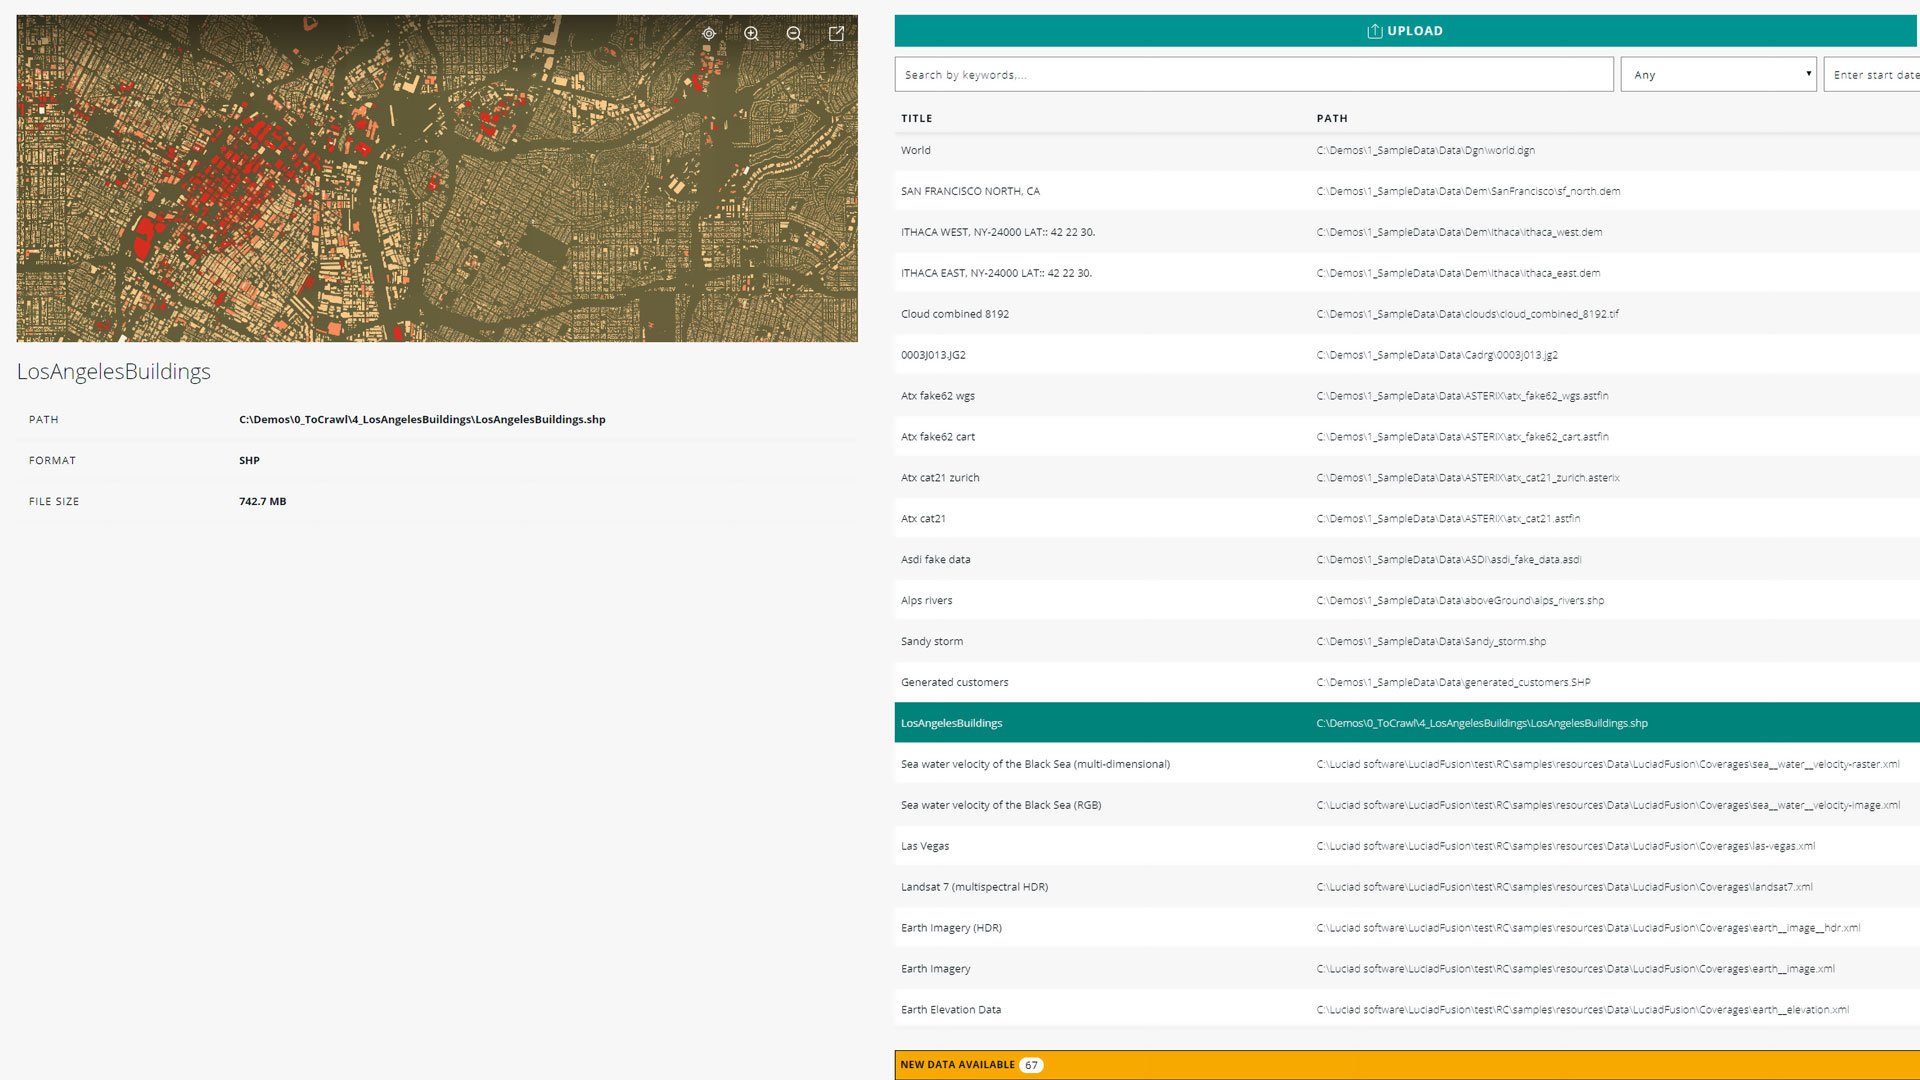1920x1080 pixels.
Task: Select the Alps rivers dataset
Action: 927,601
